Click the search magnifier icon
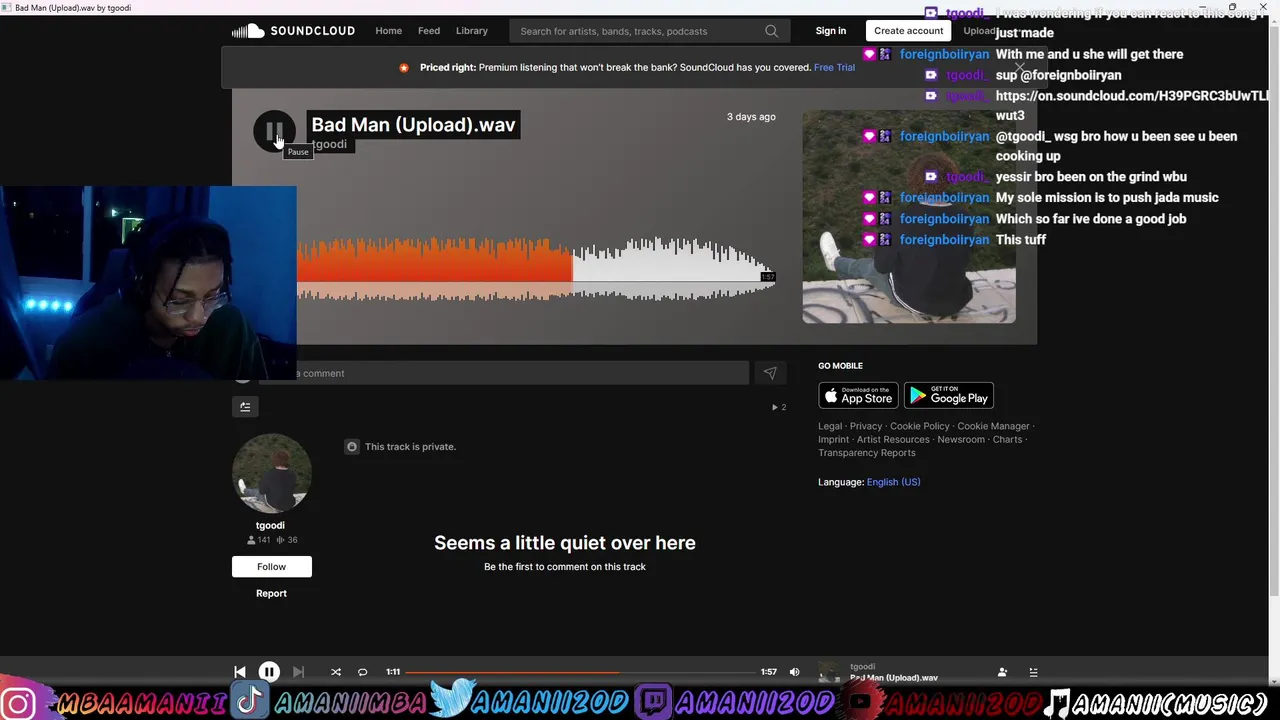 [x=771, y=31]
